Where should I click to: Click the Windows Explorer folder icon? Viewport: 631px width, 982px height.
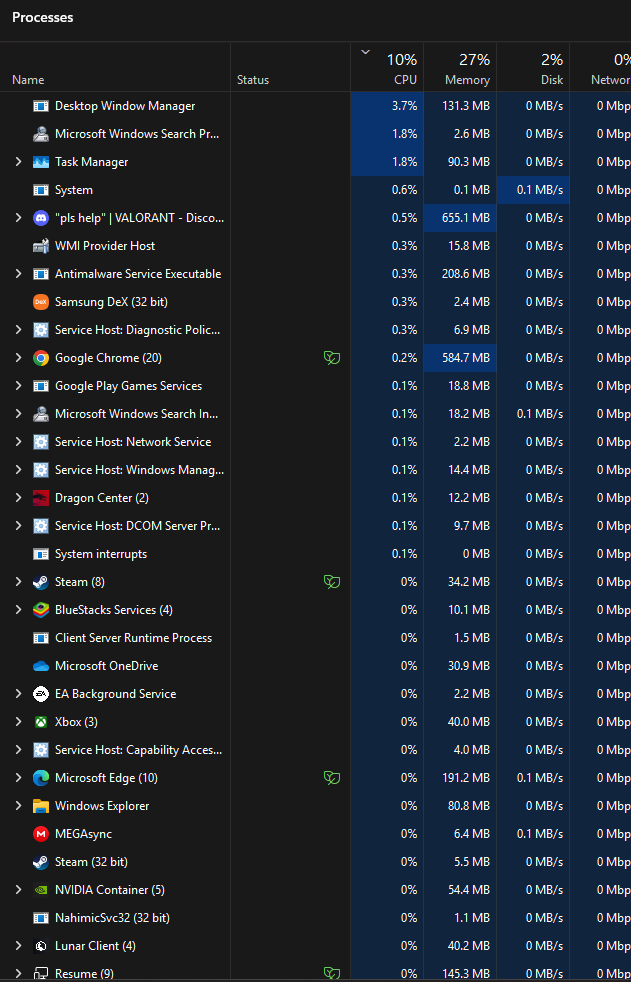[41, 806]
